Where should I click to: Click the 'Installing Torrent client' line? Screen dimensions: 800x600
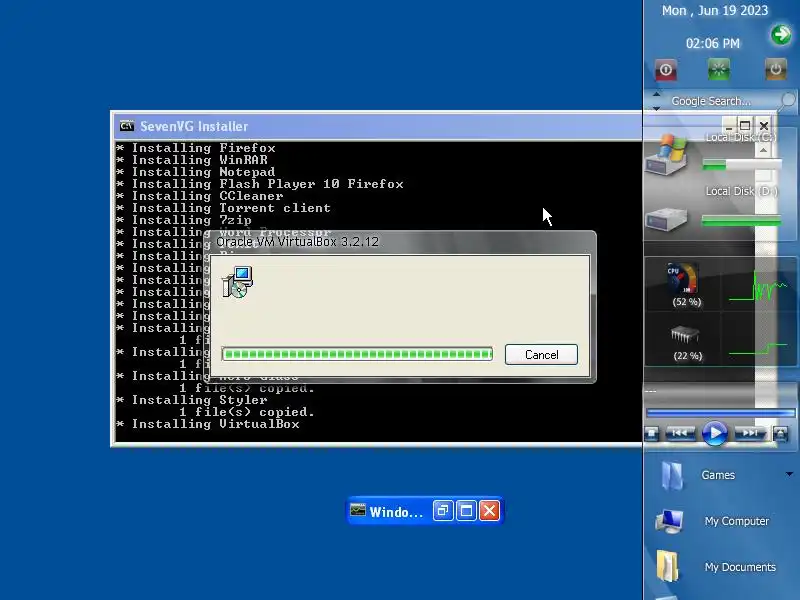point(223,208)
